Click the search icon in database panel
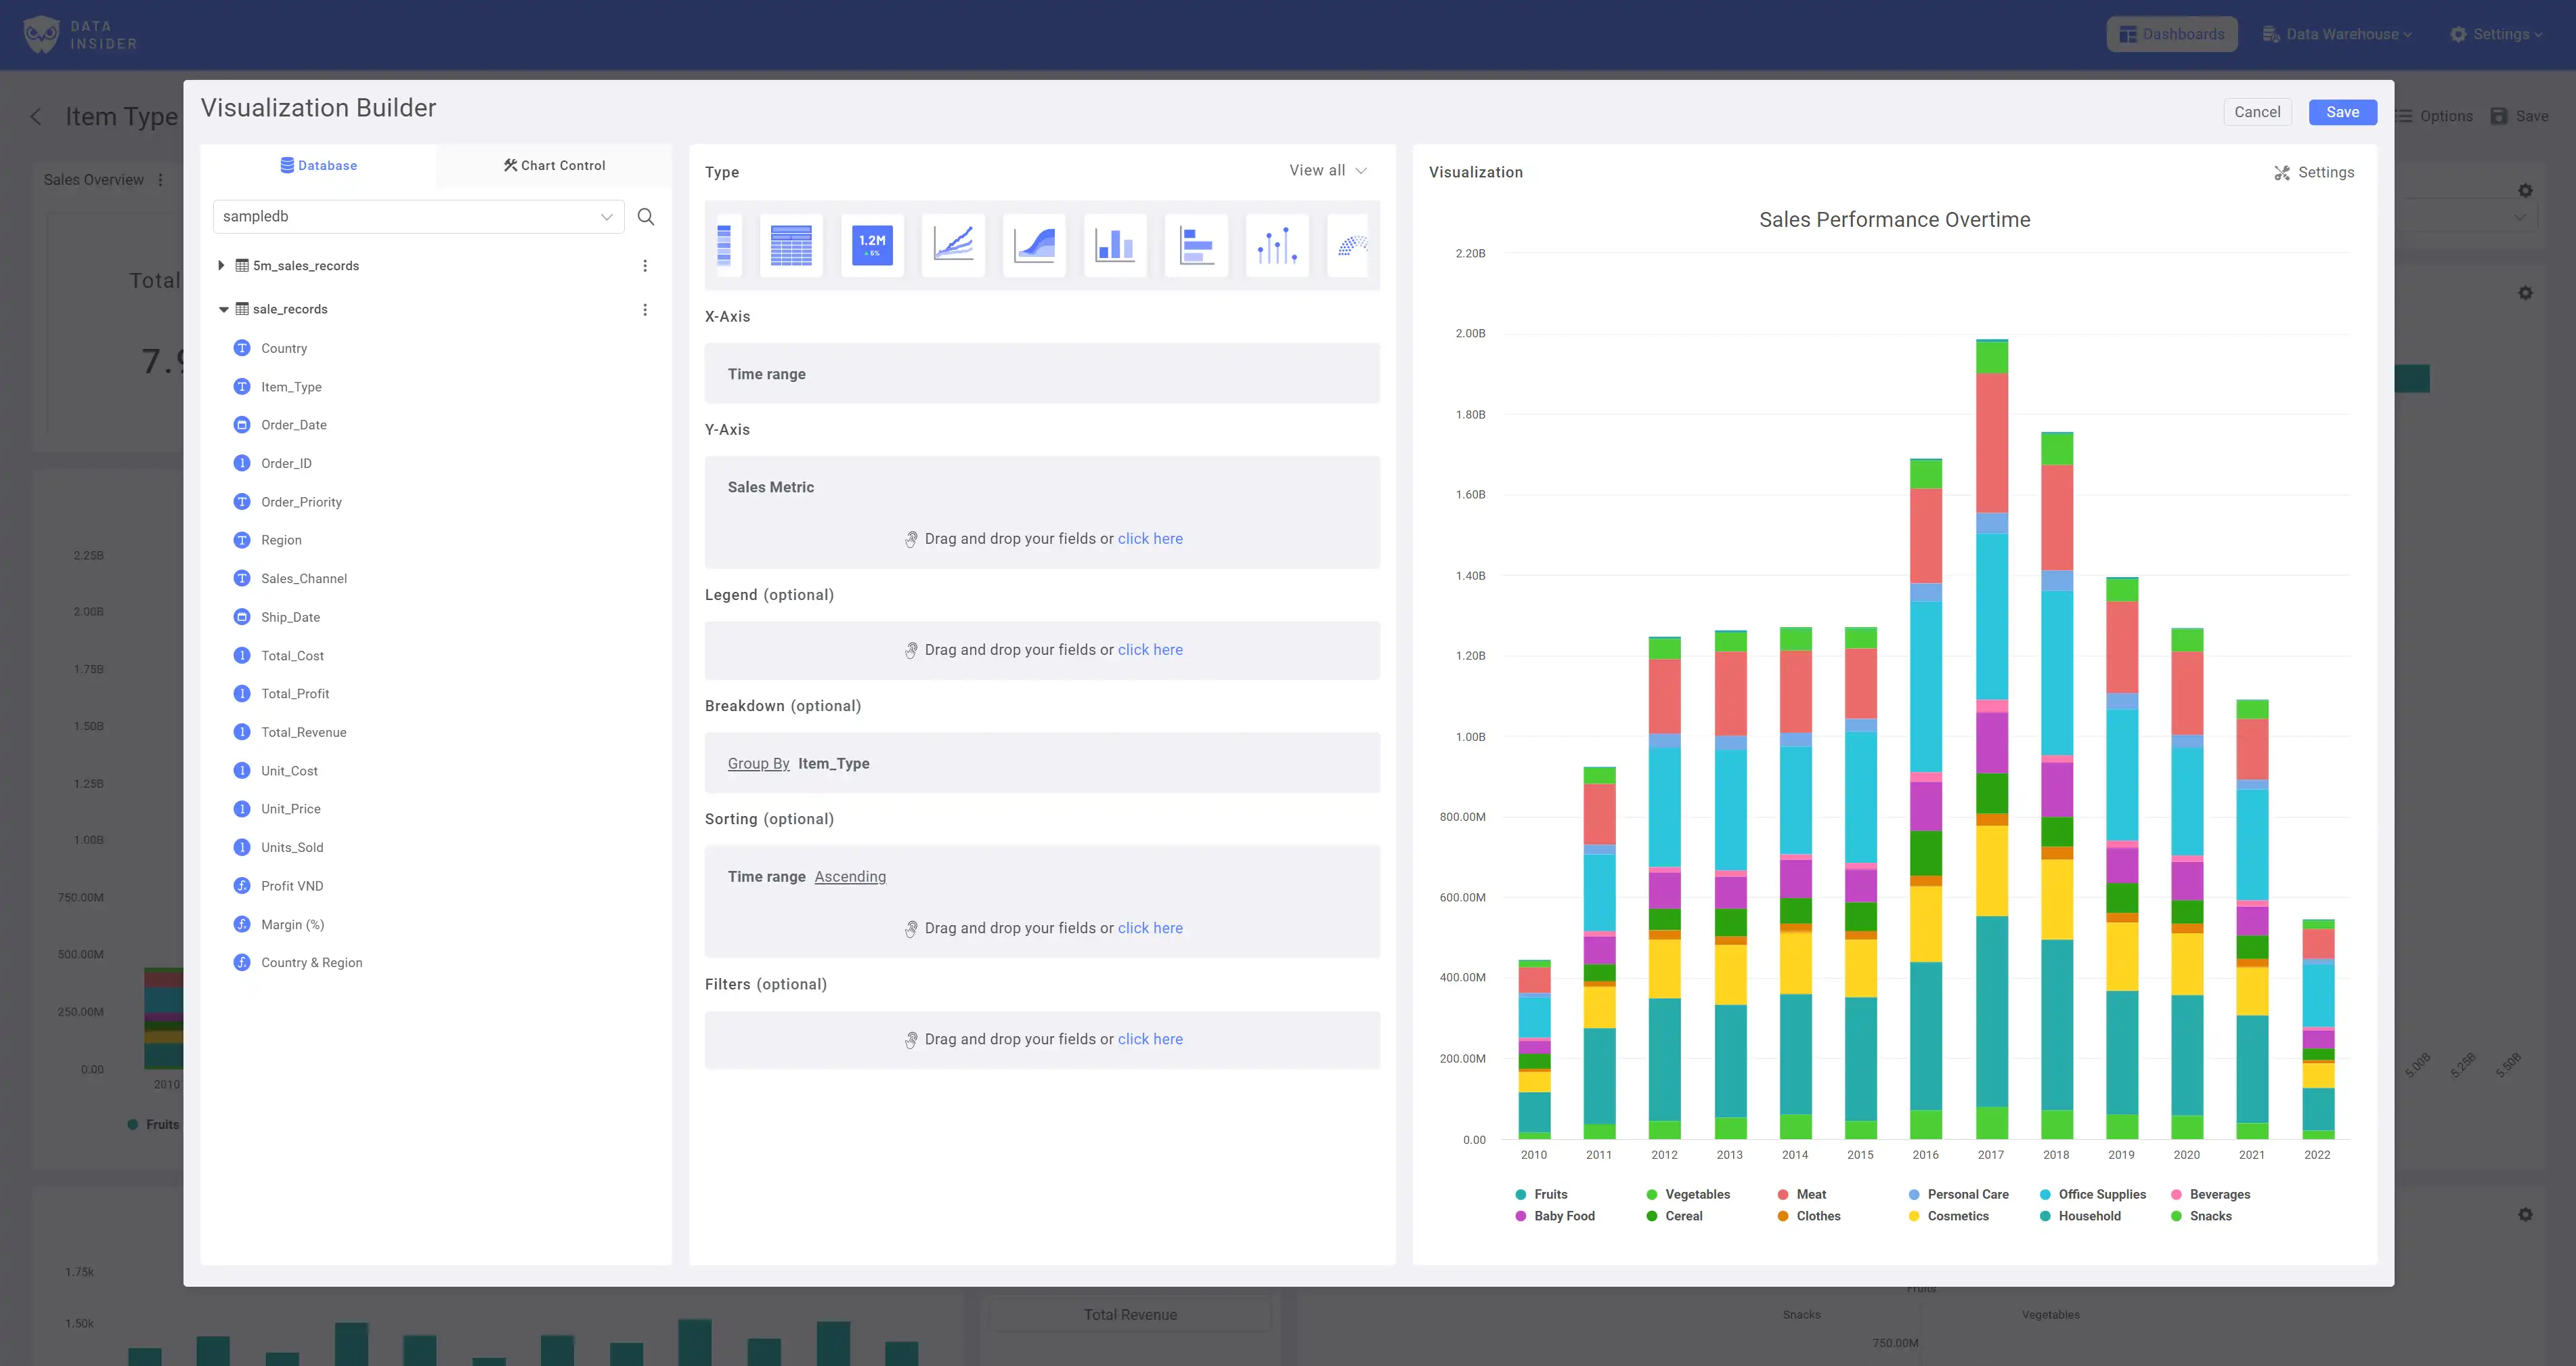 pos(646,217)
